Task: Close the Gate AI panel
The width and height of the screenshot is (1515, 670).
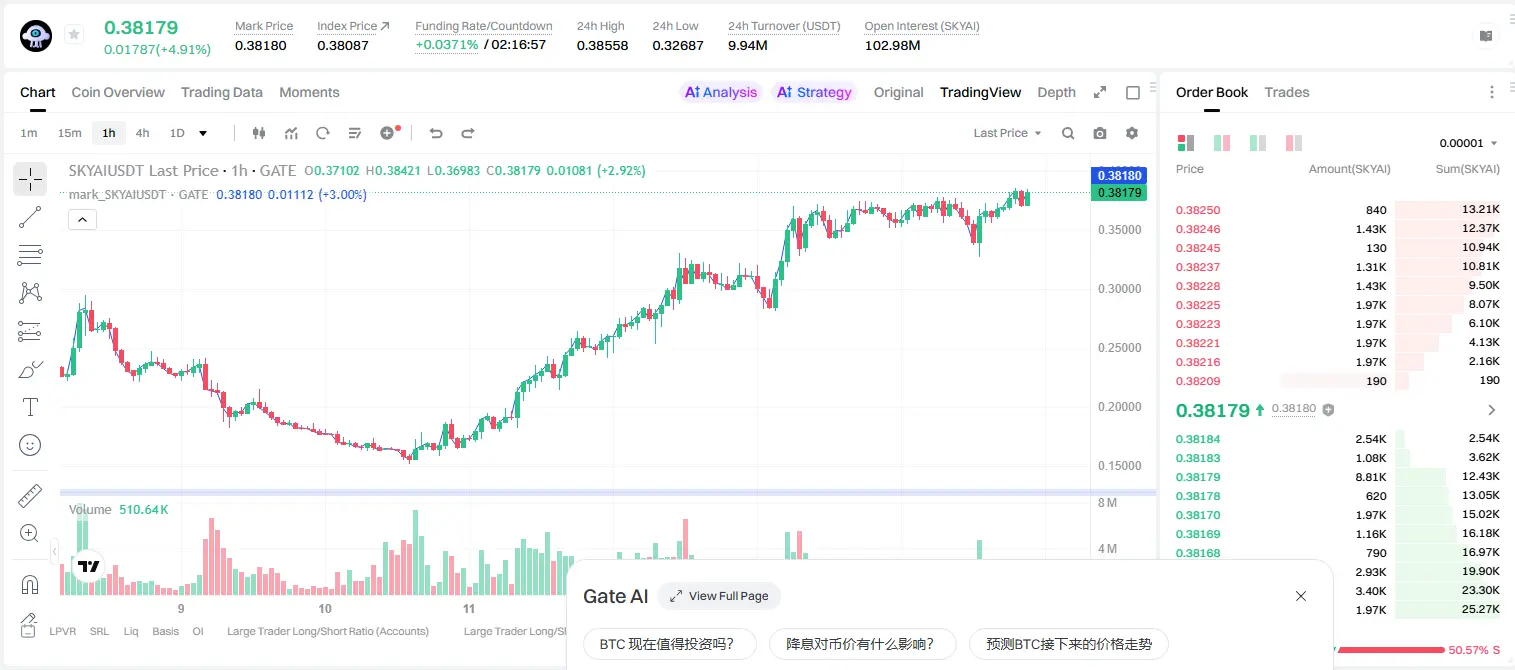Action: point(1301,596)
